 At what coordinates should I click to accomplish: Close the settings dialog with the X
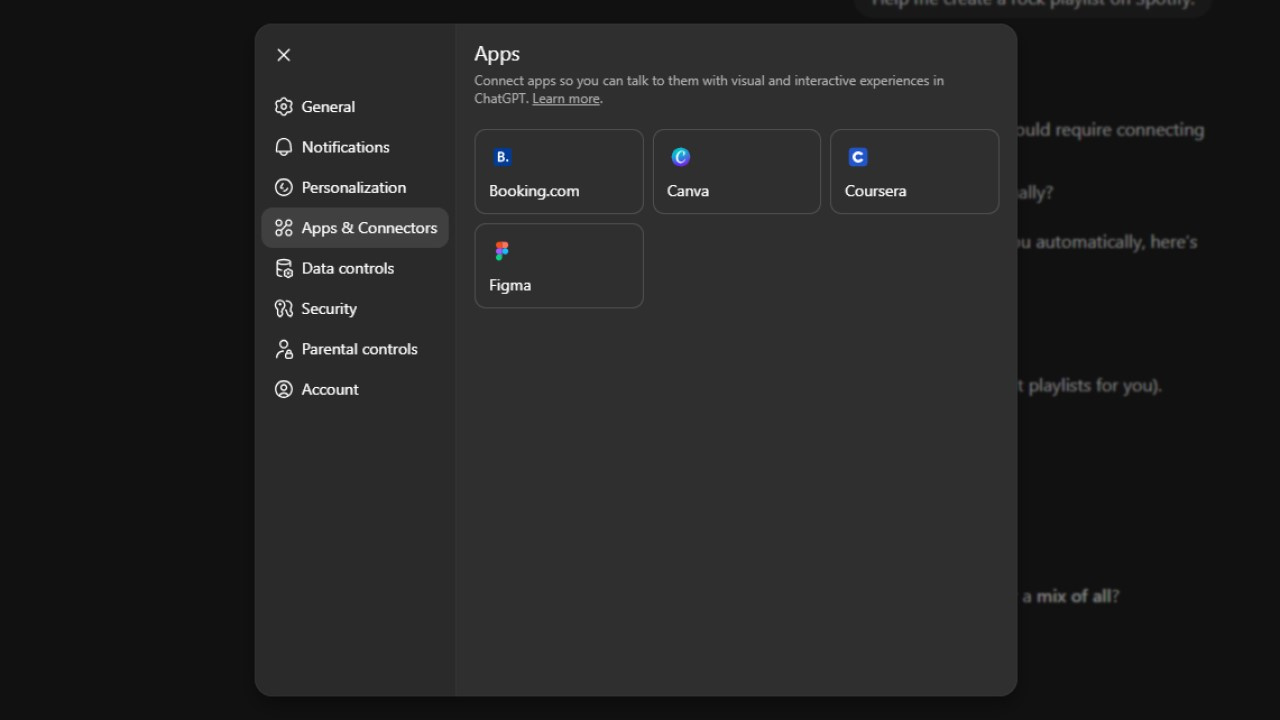284,55
